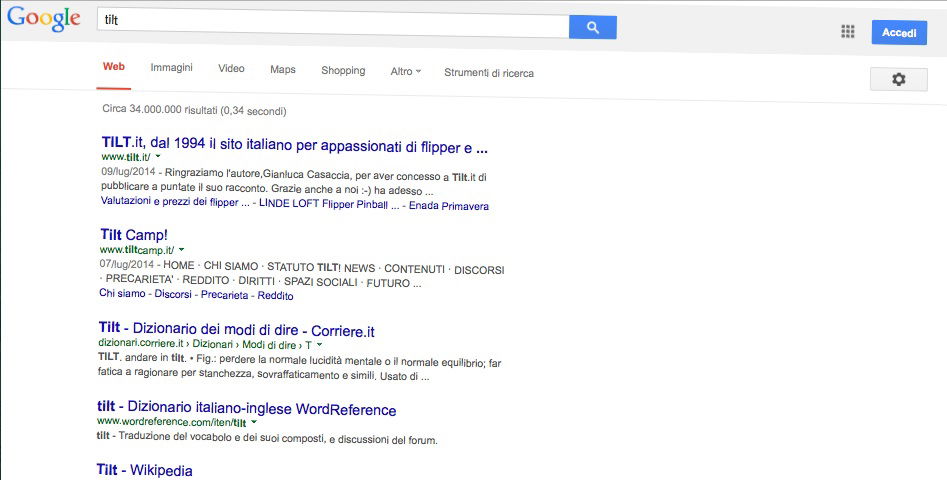Open the 'Reddito' sitelink
This screenshot has width=947, height=480.
275,296
